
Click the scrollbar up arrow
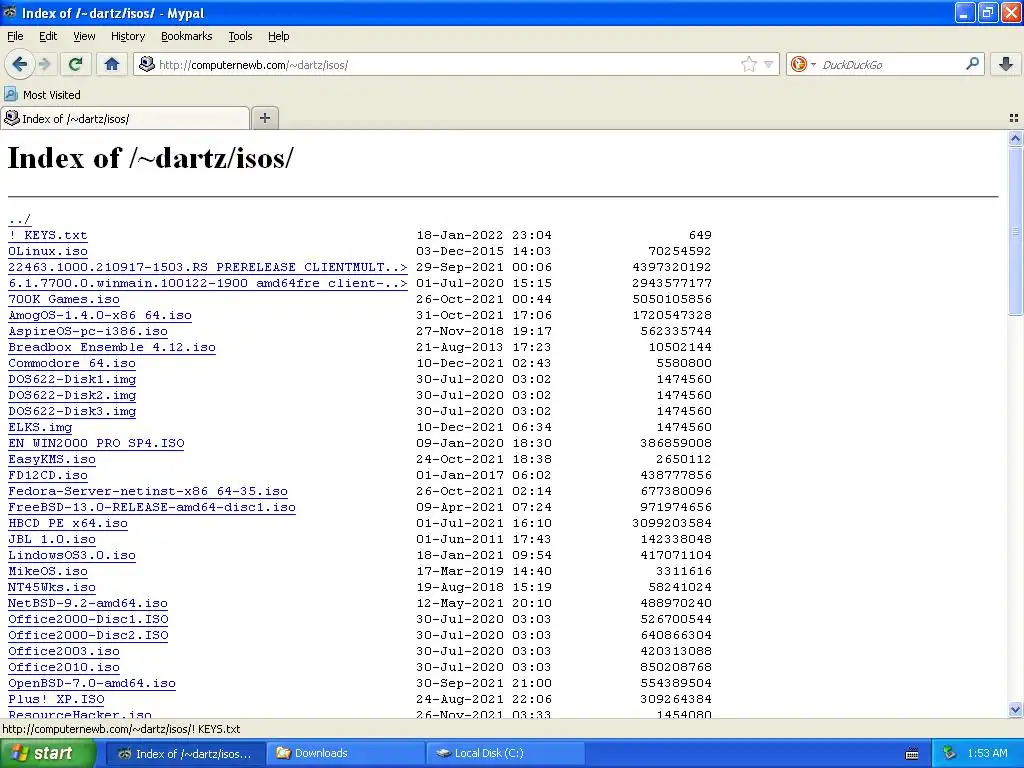click(x=1015, y=138)
